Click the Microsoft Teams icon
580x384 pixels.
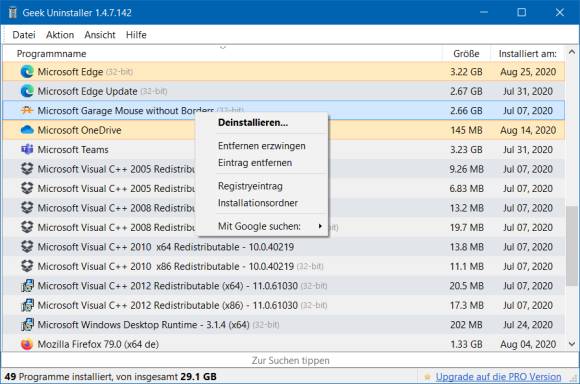27,149
